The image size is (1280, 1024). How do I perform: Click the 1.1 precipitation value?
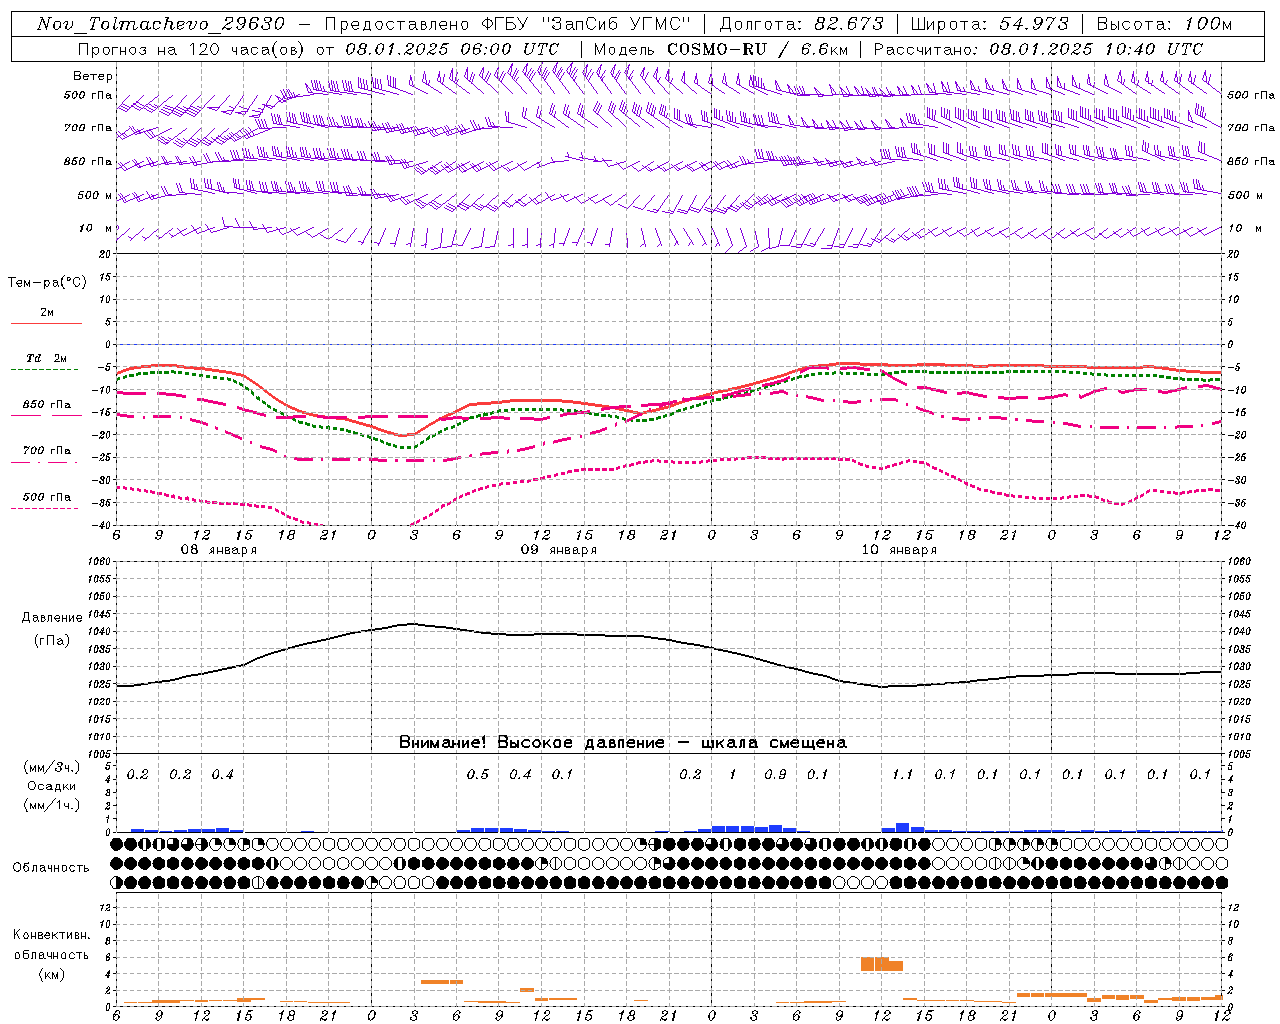point(902,775)
